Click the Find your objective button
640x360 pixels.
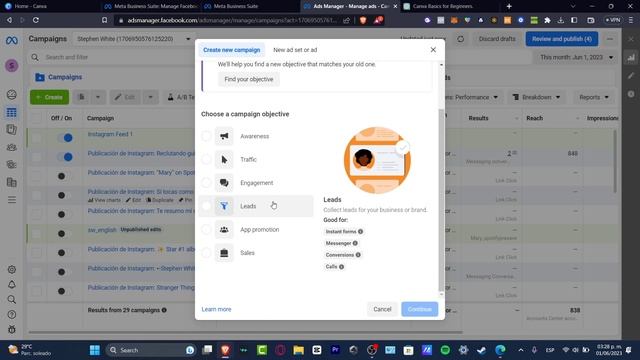[249, 79]
